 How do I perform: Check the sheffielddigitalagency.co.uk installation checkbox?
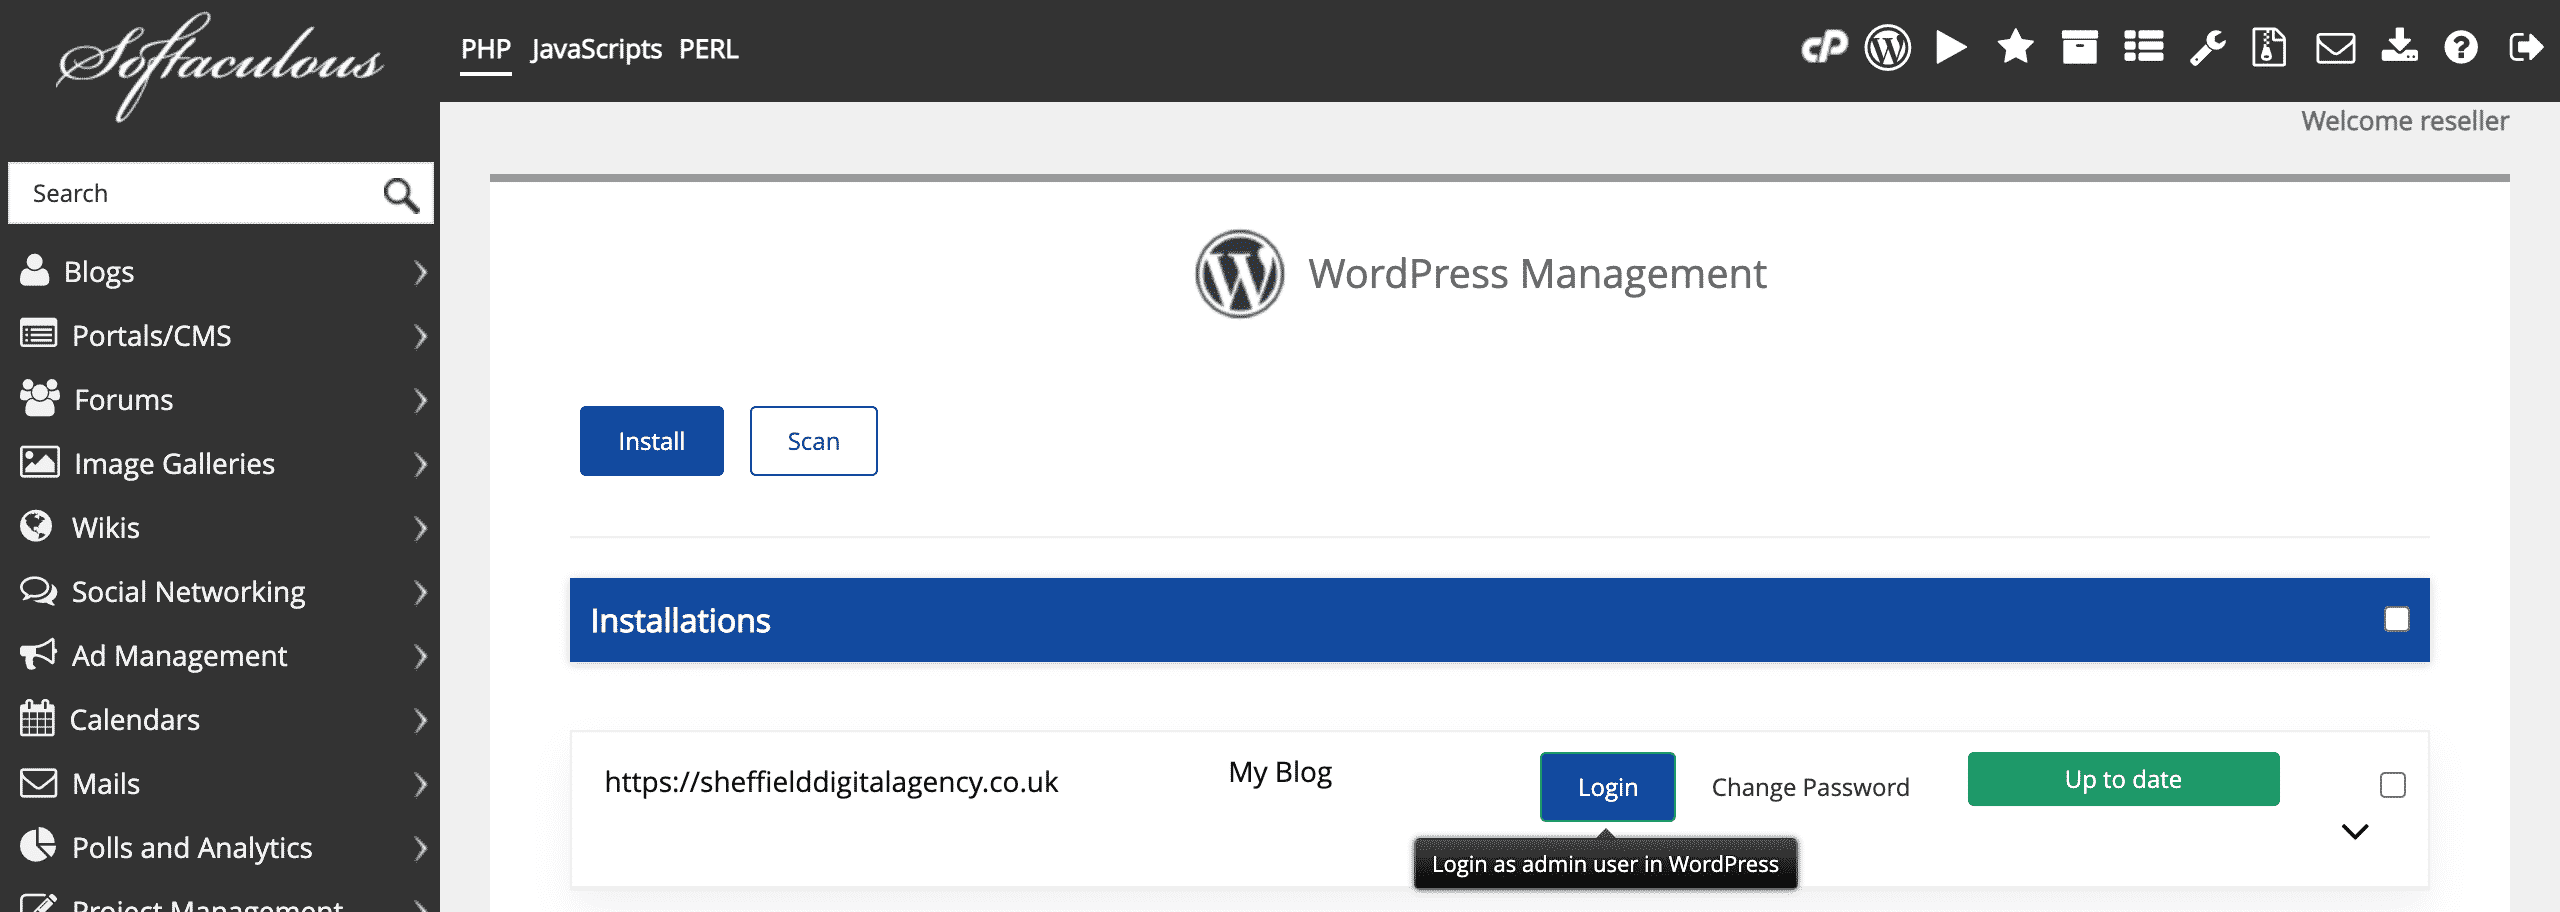coord(2392,785)
